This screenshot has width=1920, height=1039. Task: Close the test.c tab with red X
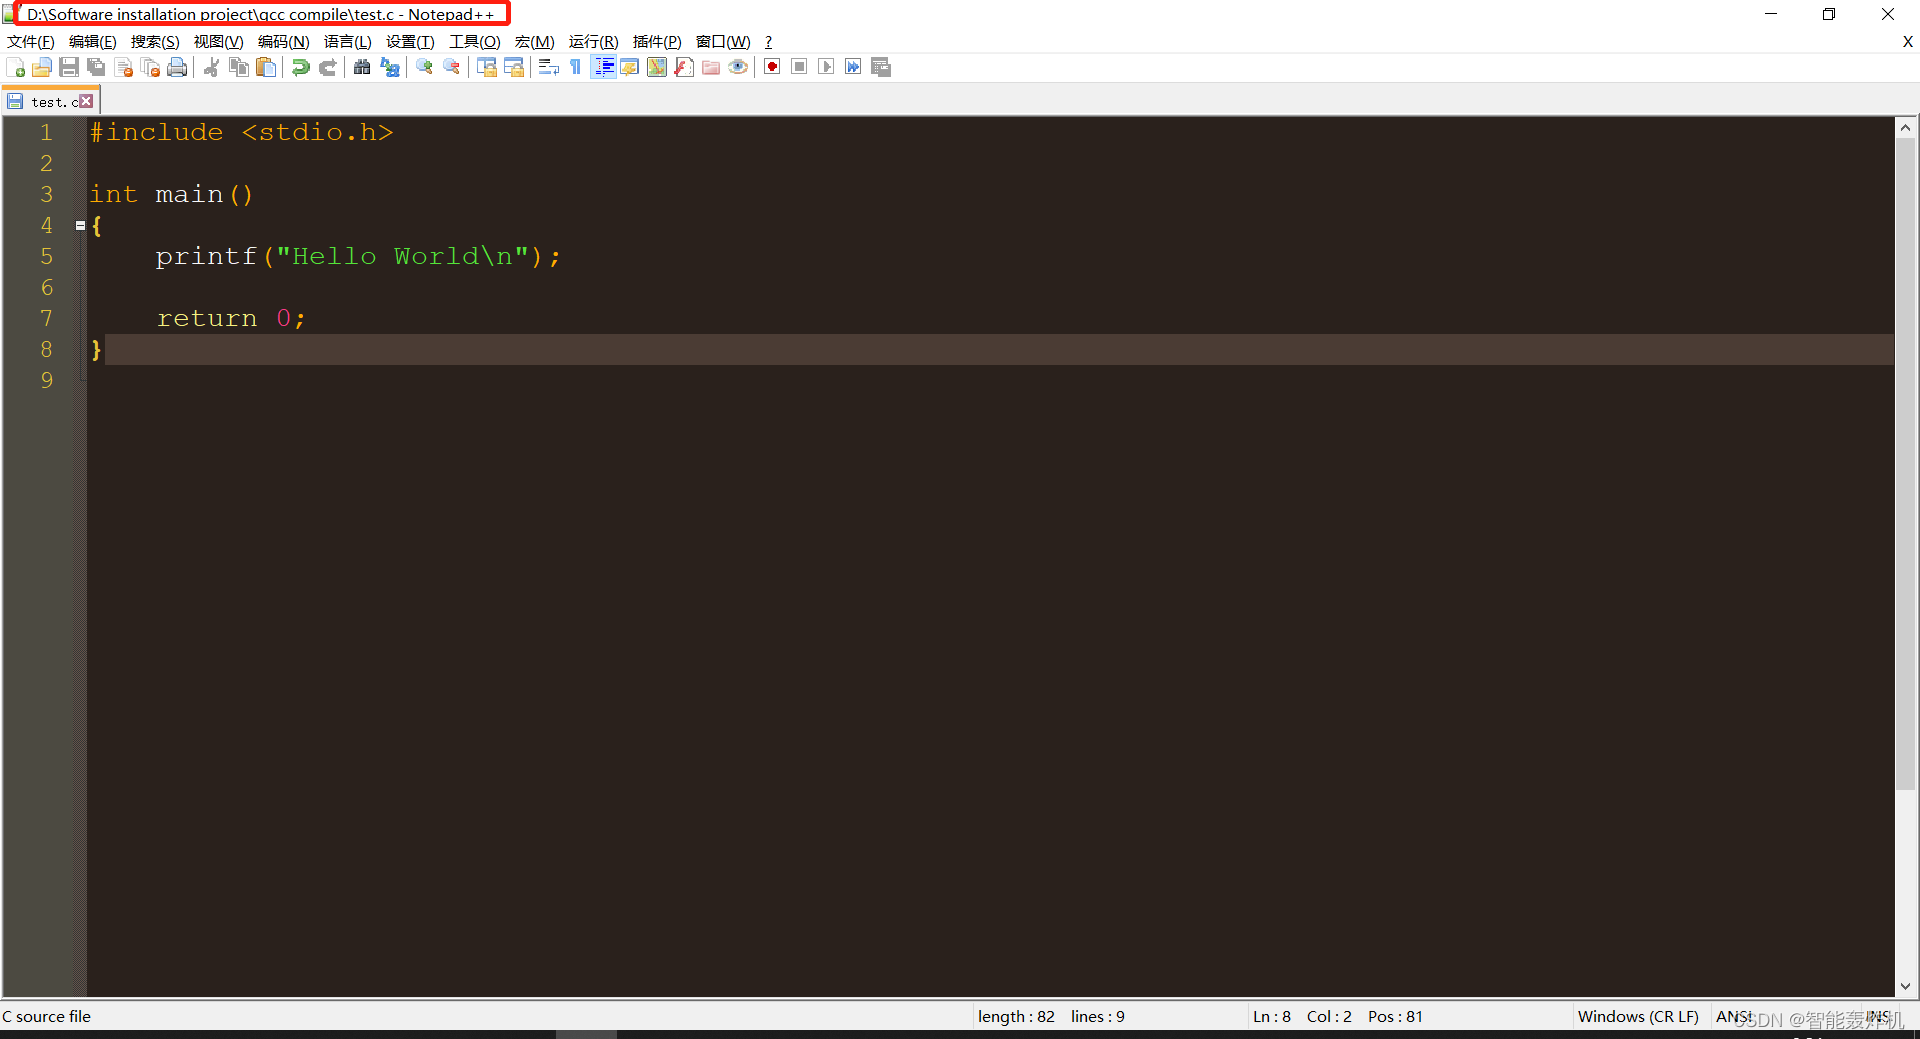click(x=87, y=101)
